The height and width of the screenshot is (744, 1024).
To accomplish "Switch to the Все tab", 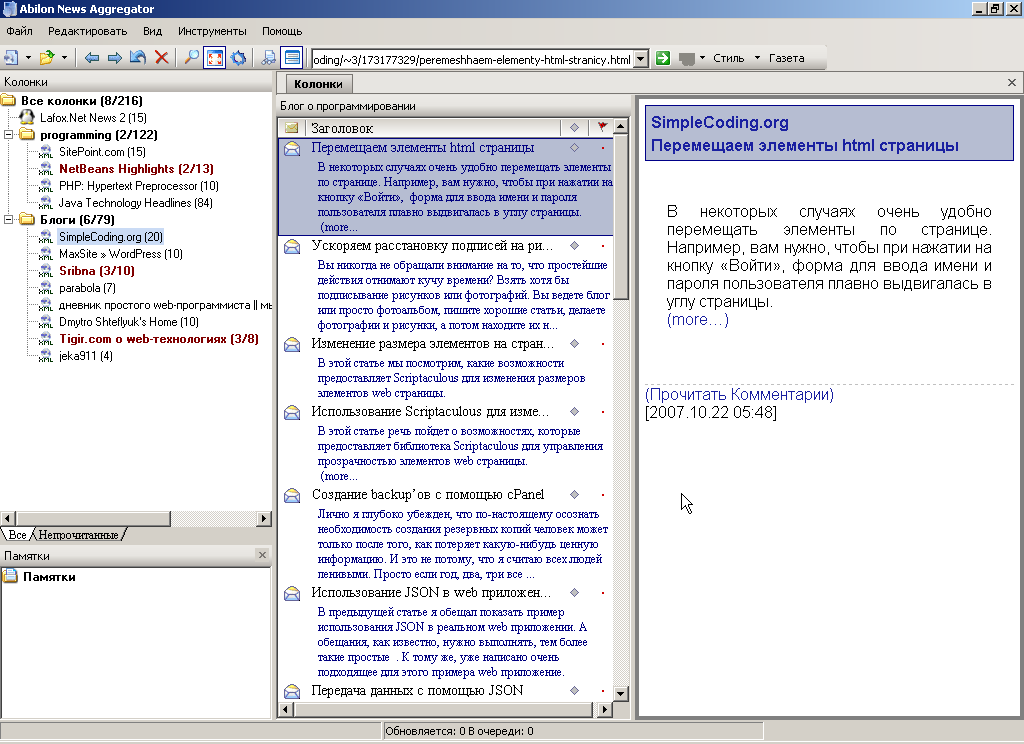I will point(17,535).
